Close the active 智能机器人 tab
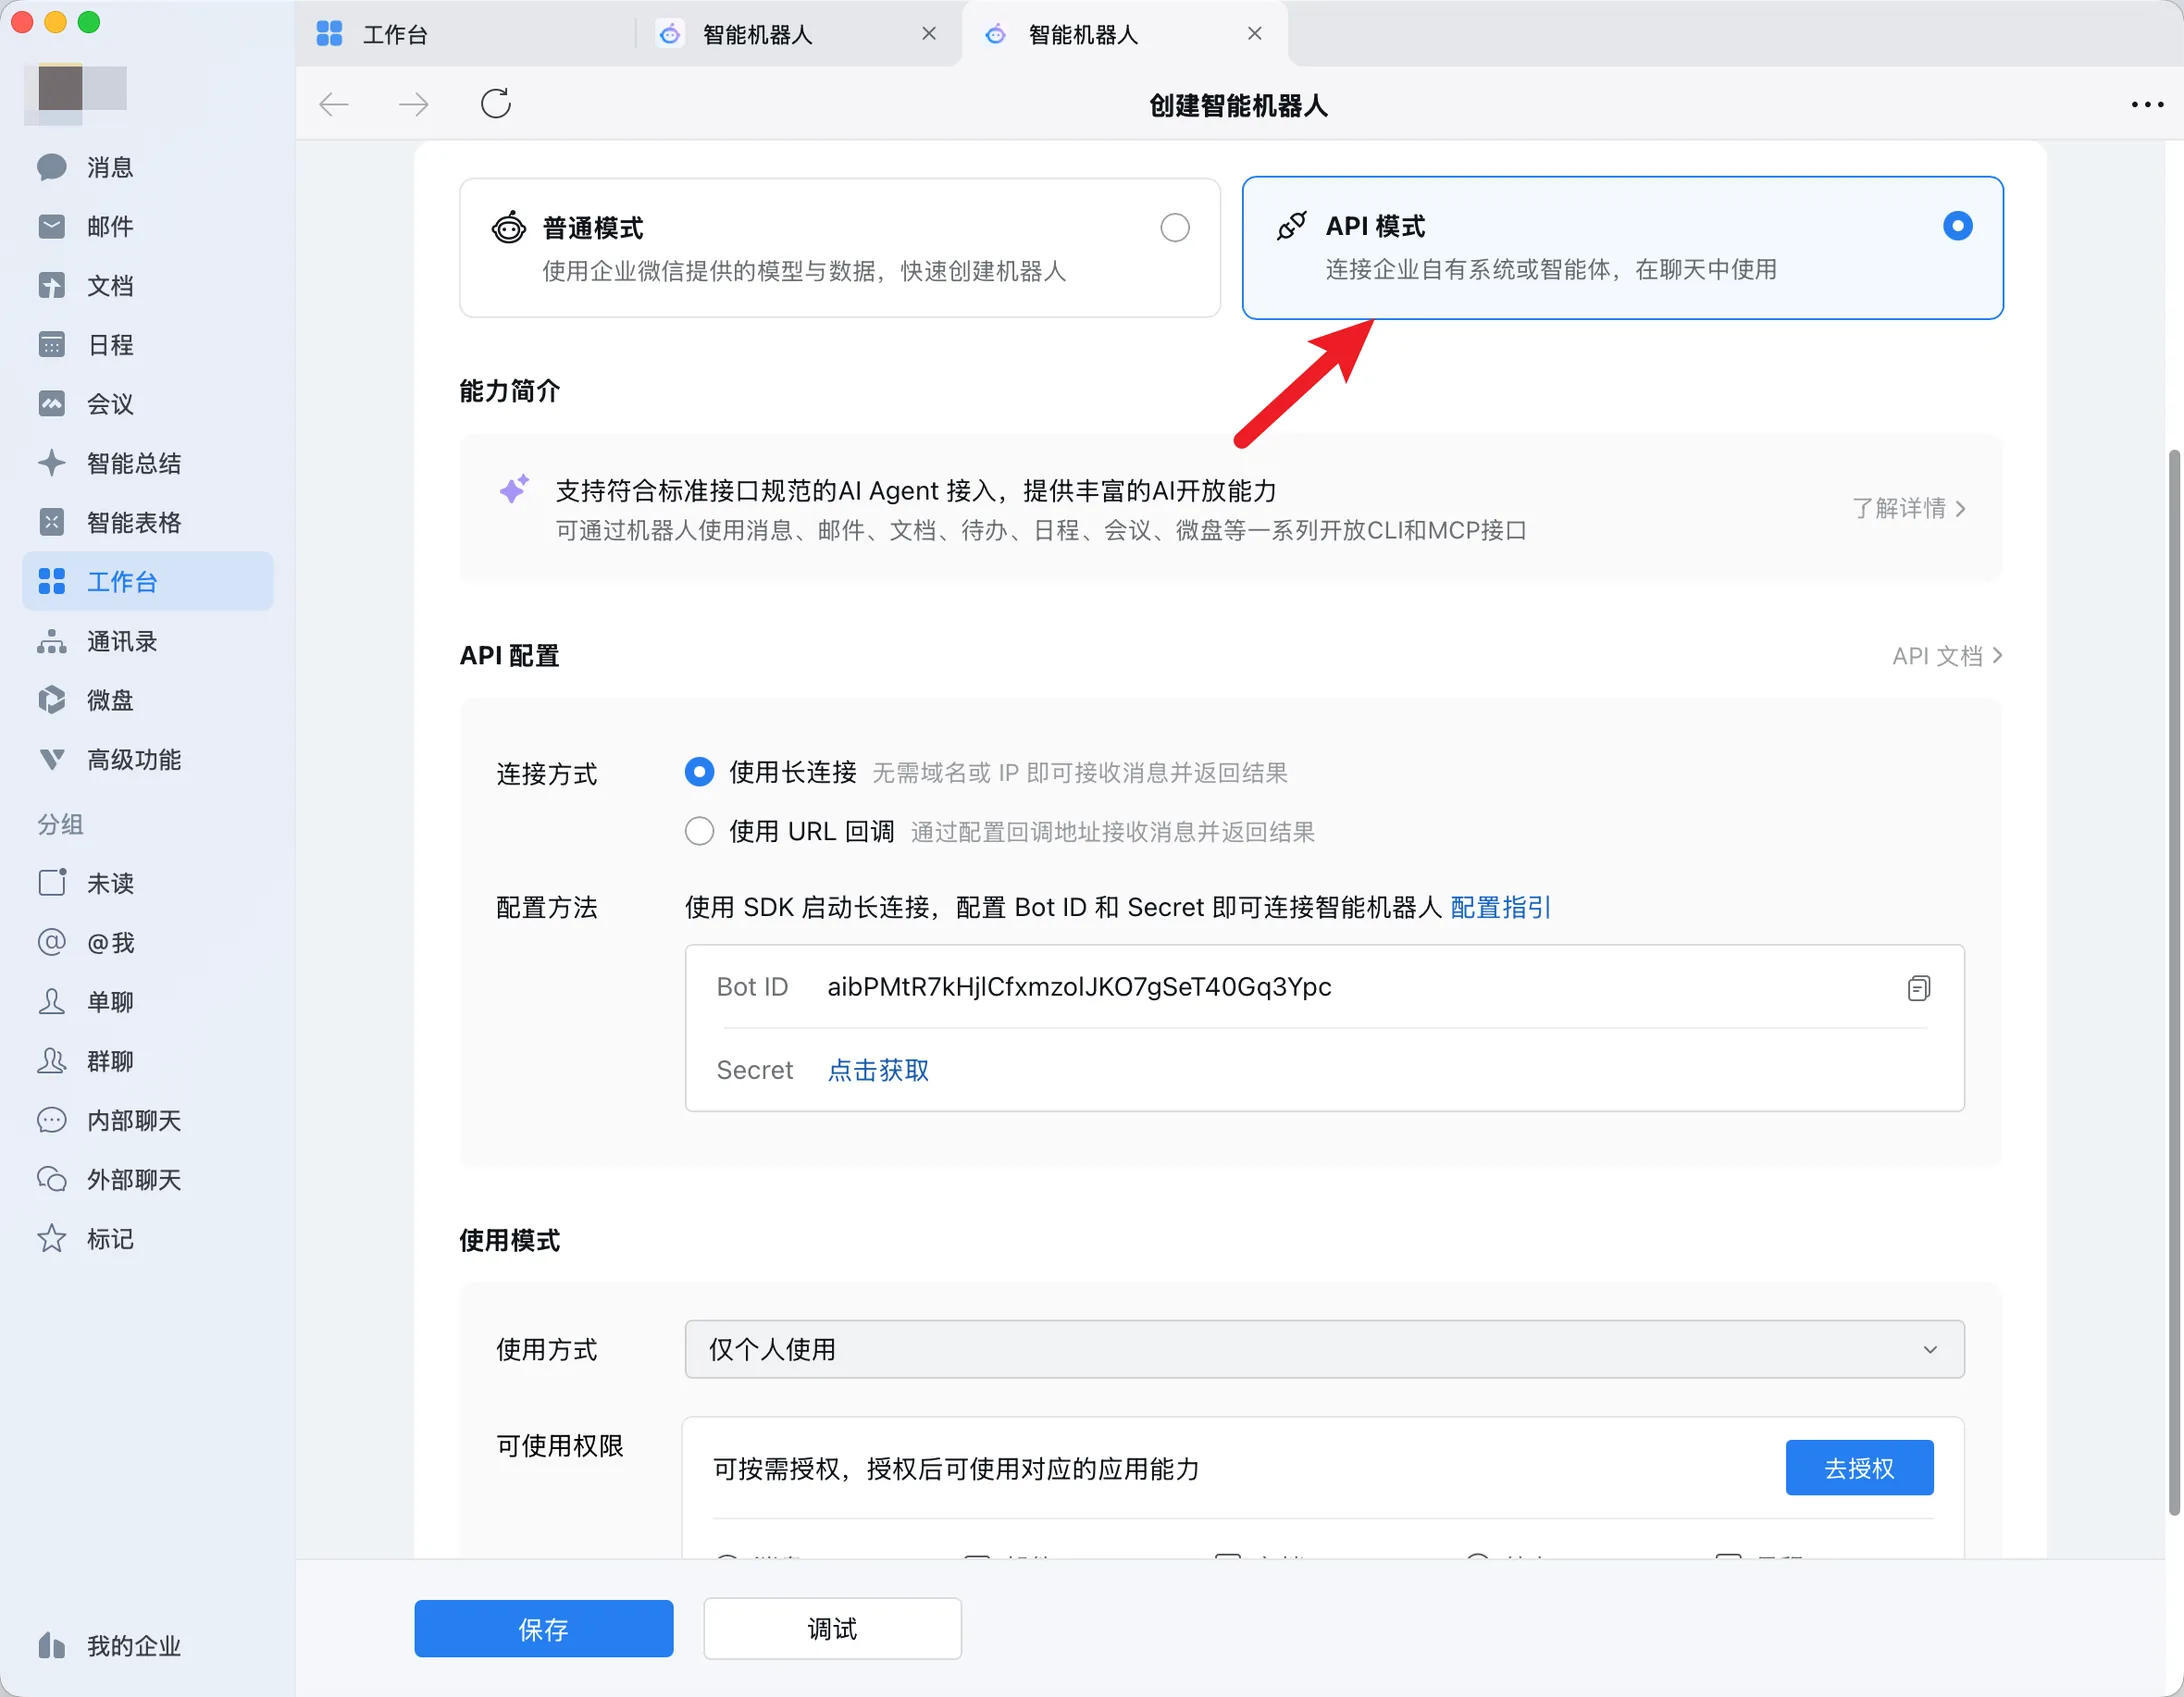 tap(1255, 34)
